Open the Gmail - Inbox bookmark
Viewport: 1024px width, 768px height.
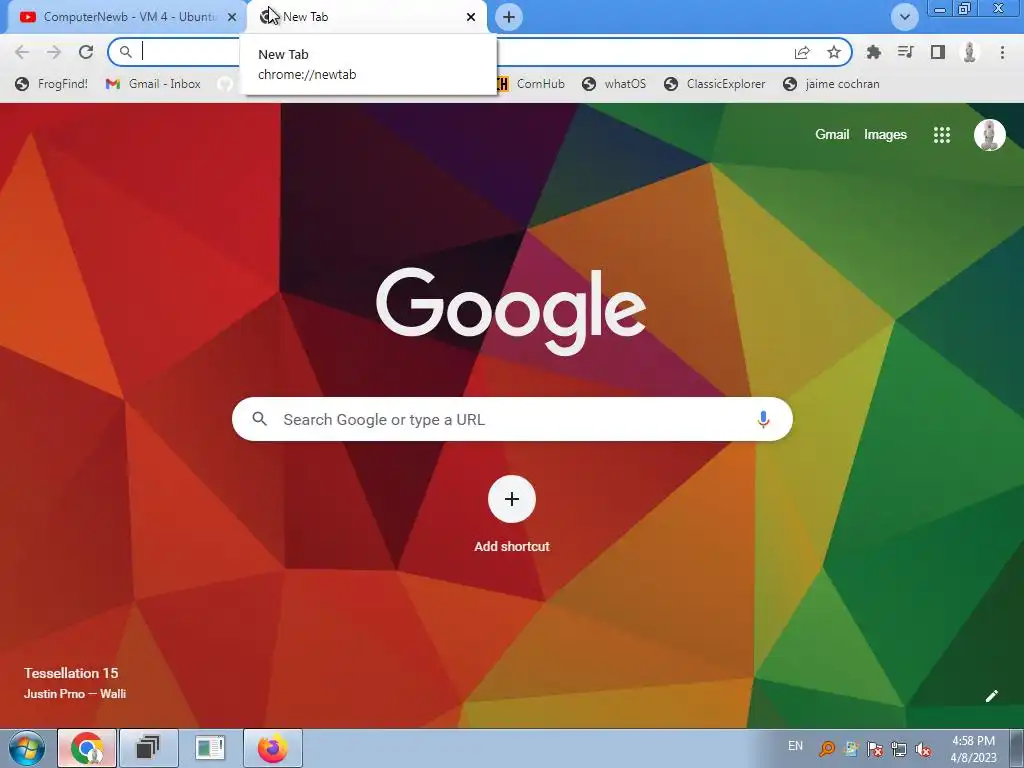[153, 84]
